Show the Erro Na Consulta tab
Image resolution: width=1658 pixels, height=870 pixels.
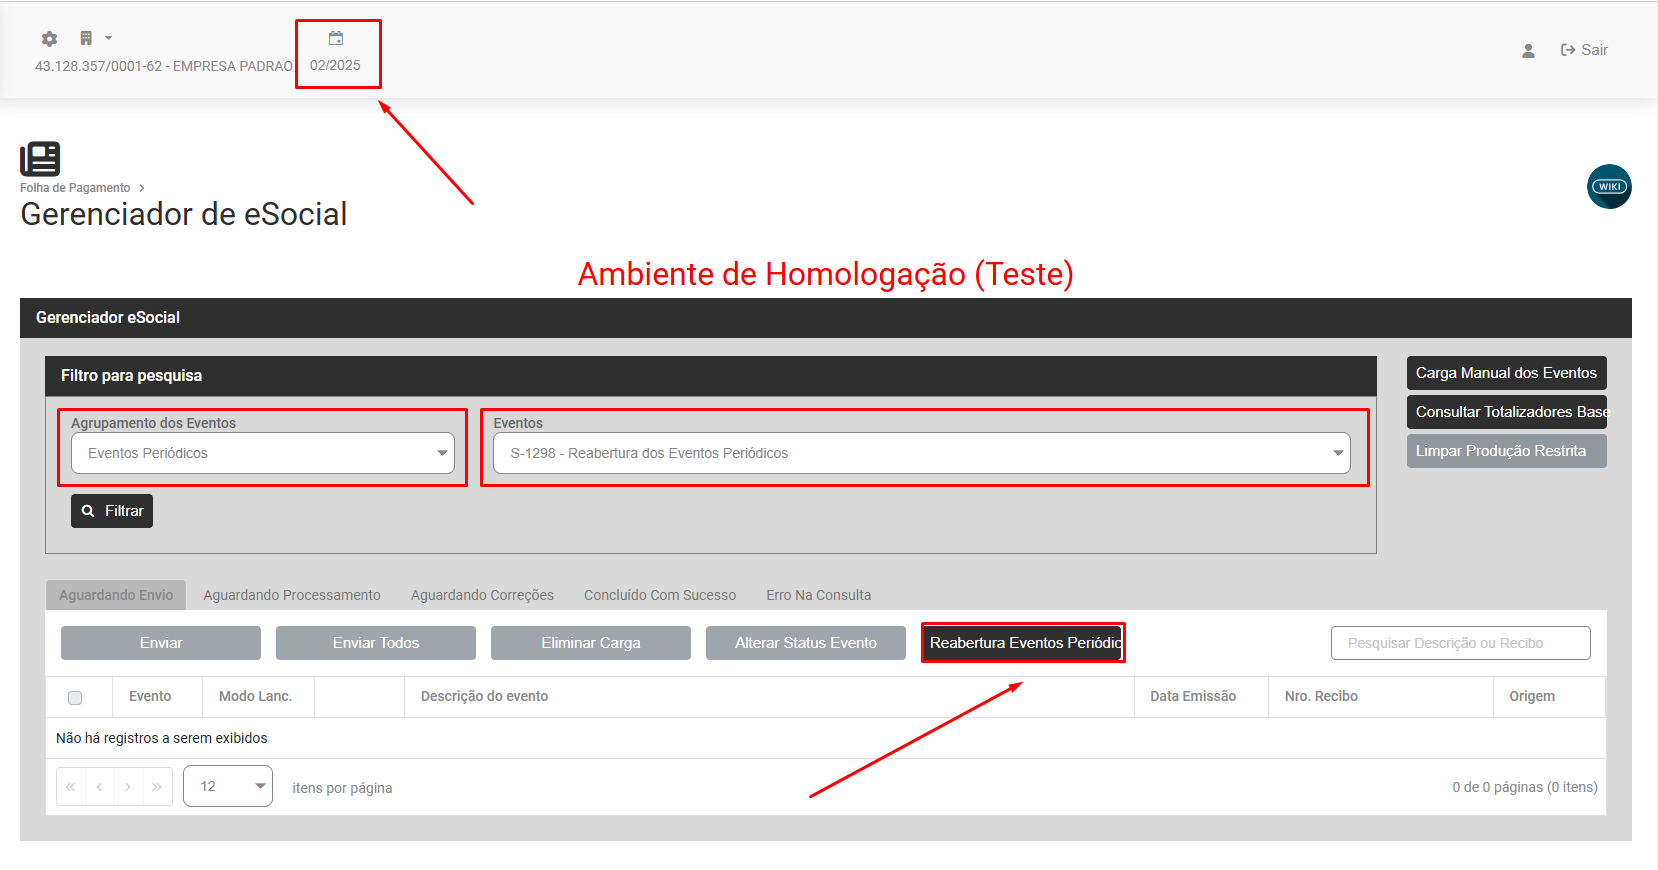click(x=819, y=595)
